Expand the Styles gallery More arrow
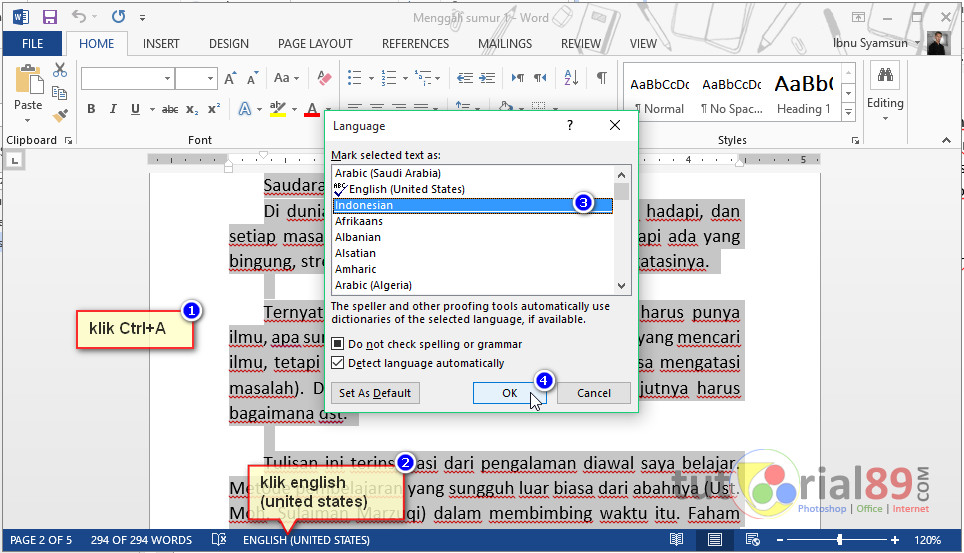 point(848,112)
